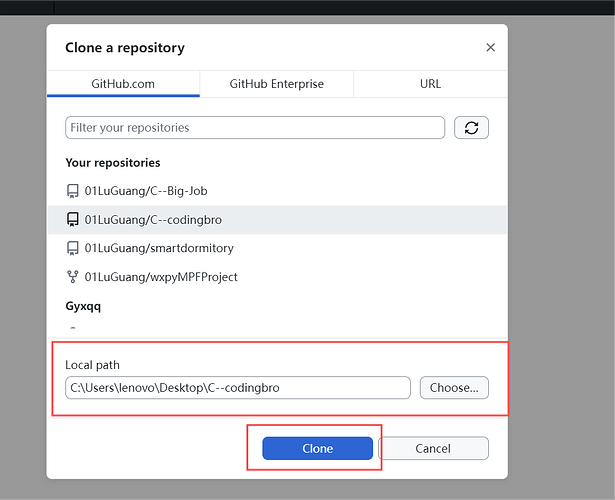Click repo icon beside 01LuGuang/C--Big-Job
615x500 pixels.
point(73,191)
